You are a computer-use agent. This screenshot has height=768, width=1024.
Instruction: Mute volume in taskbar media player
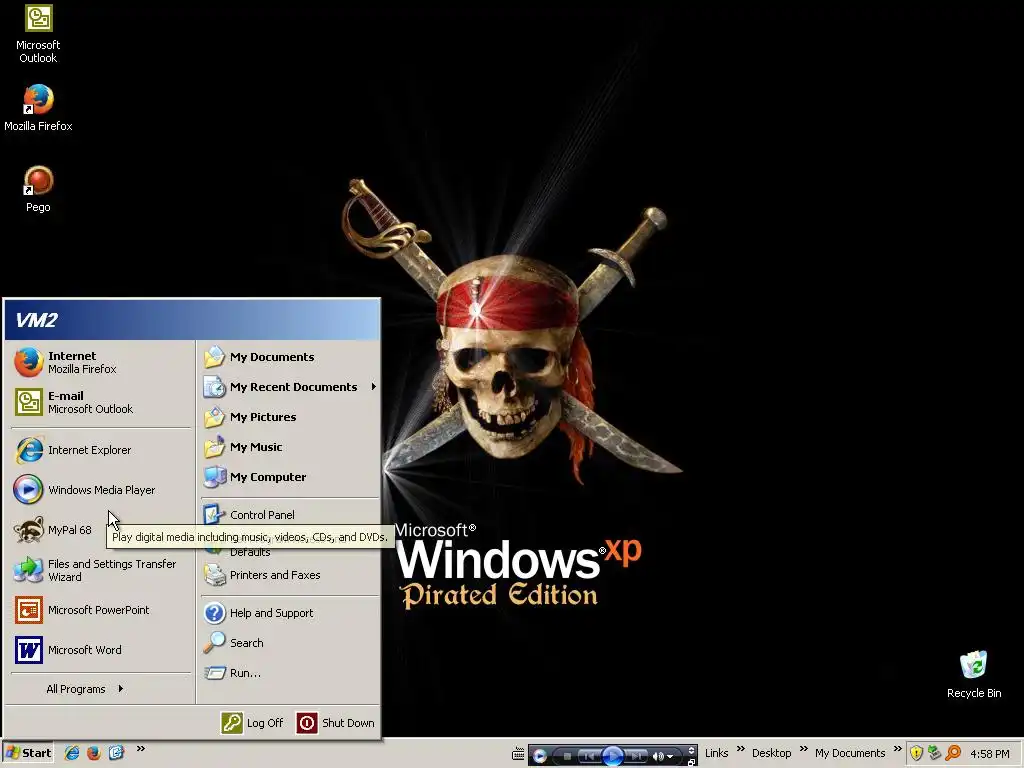coord(658,756)
